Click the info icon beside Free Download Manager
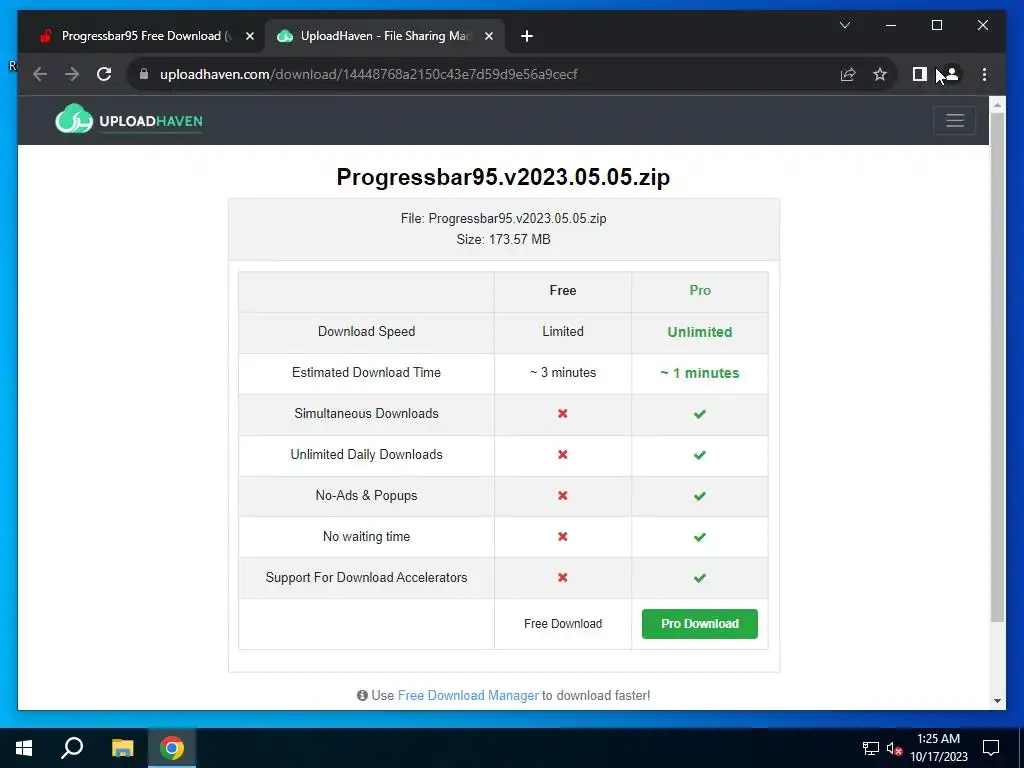The height and width of the screenshot is (768, 1024). [362, 696]
